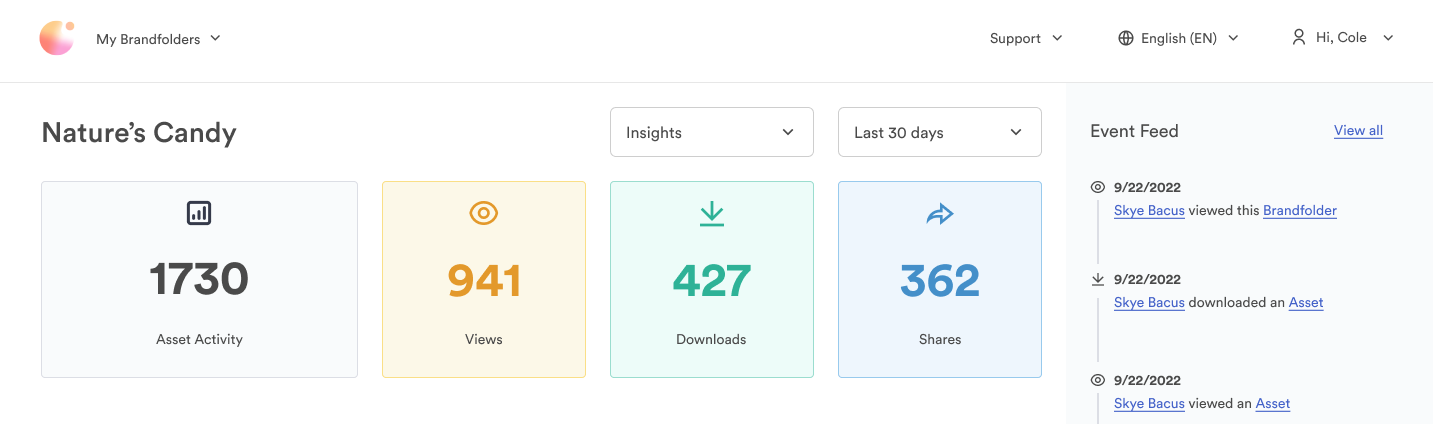Viewport: 1433px width, 424px height.
Task: Open the English (EN) language selector
Action: (x=1178, y=38)
